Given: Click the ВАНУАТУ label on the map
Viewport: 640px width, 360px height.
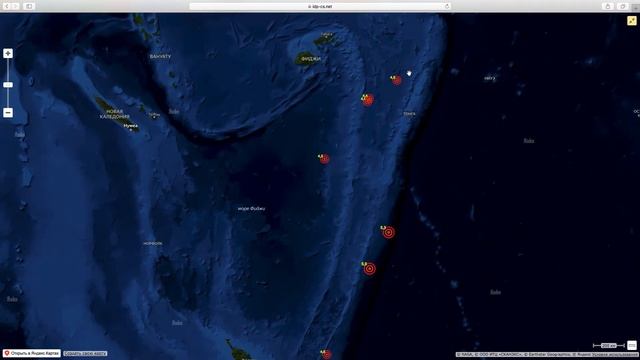Looking at the screenshot, I should coord(160,56).
